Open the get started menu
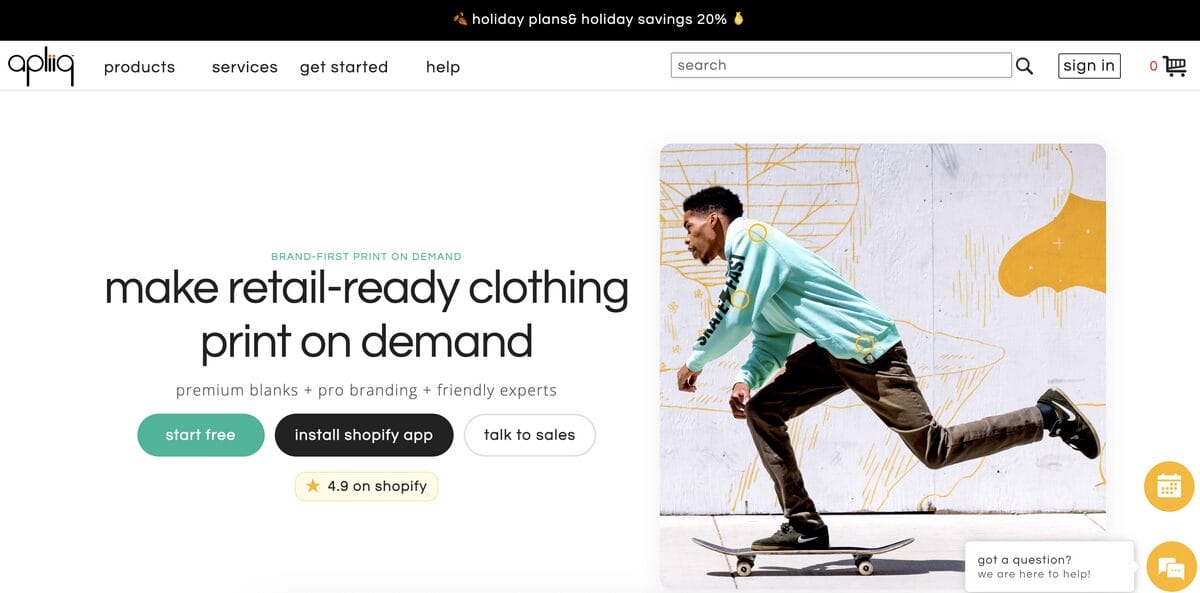Image resolution: width=1200 pixels, height=593 pixels. [343, 67]
